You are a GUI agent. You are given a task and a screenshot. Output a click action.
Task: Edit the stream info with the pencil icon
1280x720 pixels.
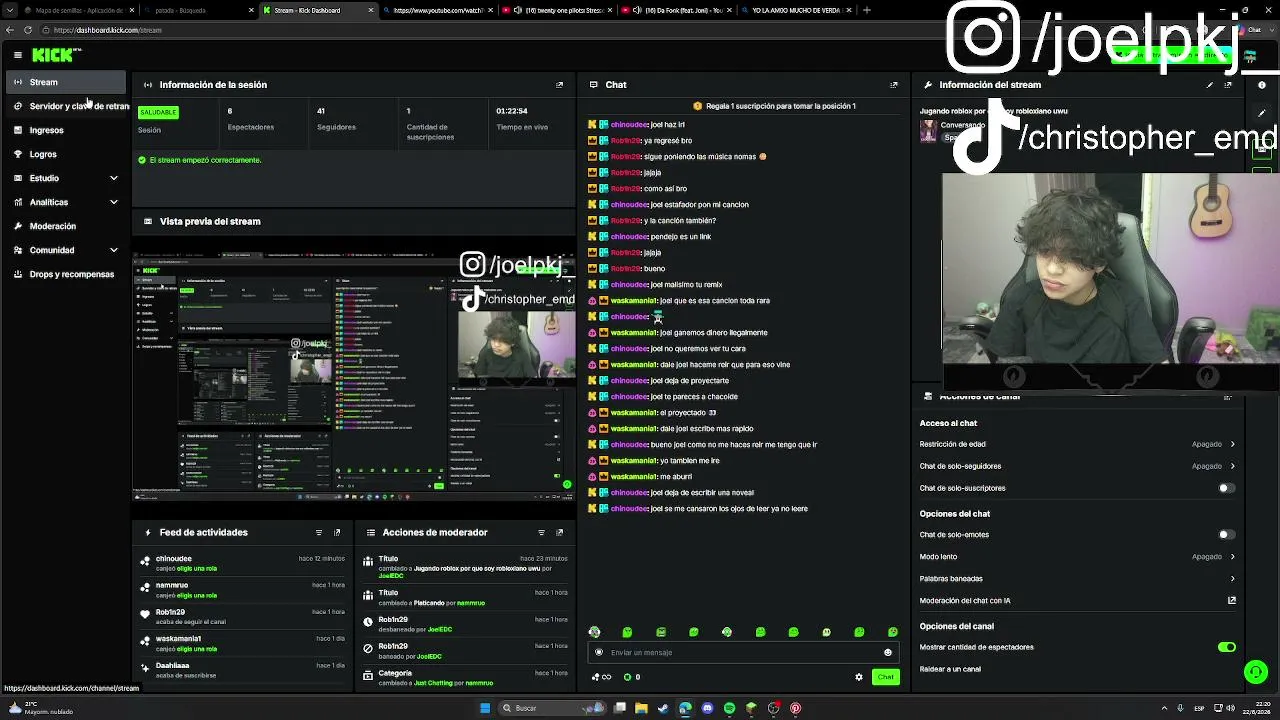pyautogui.click(x=1210, y=85)
